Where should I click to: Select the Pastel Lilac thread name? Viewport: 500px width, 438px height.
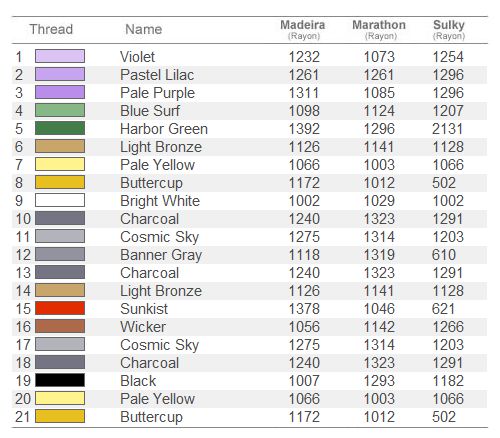pyautogui.click(x=157, y=75)
